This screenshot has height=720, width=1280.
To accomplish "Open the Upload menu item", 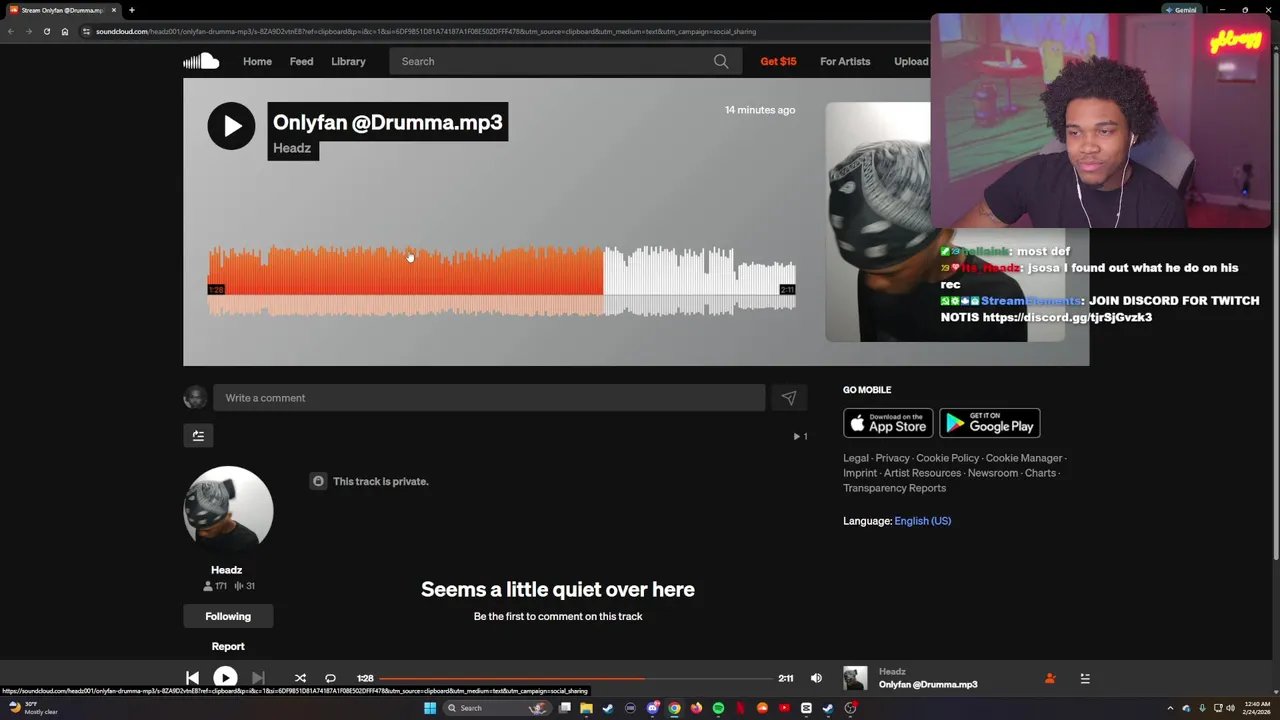I will point(911,61).
